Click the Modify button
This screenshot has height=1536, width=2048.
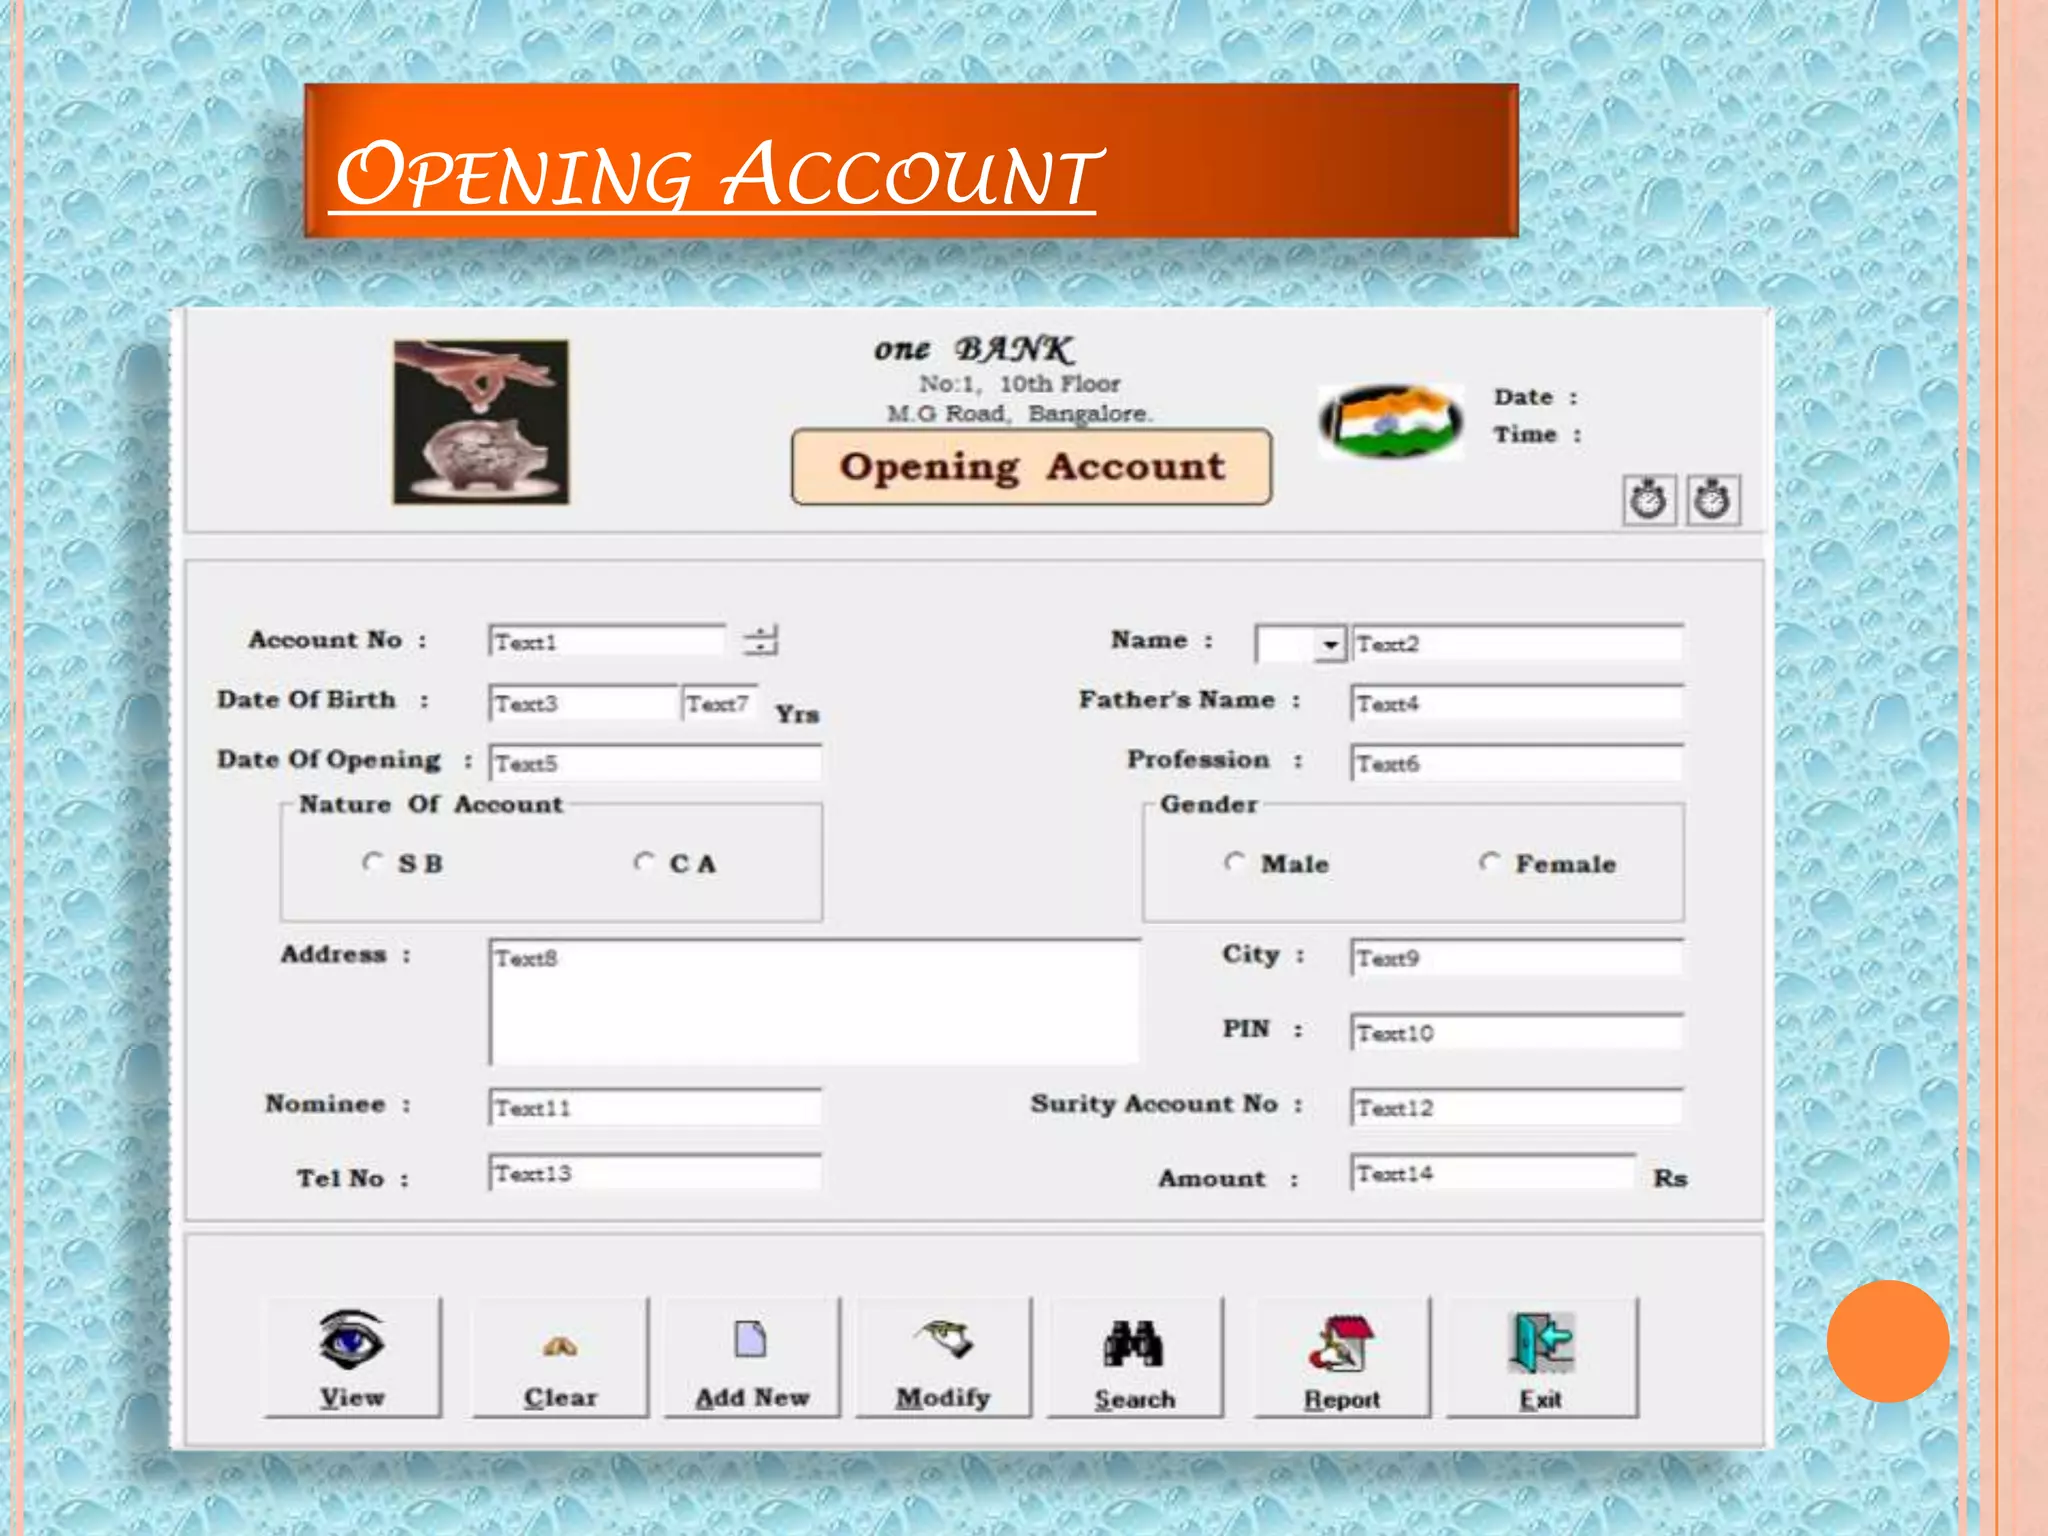(943, 1357)
